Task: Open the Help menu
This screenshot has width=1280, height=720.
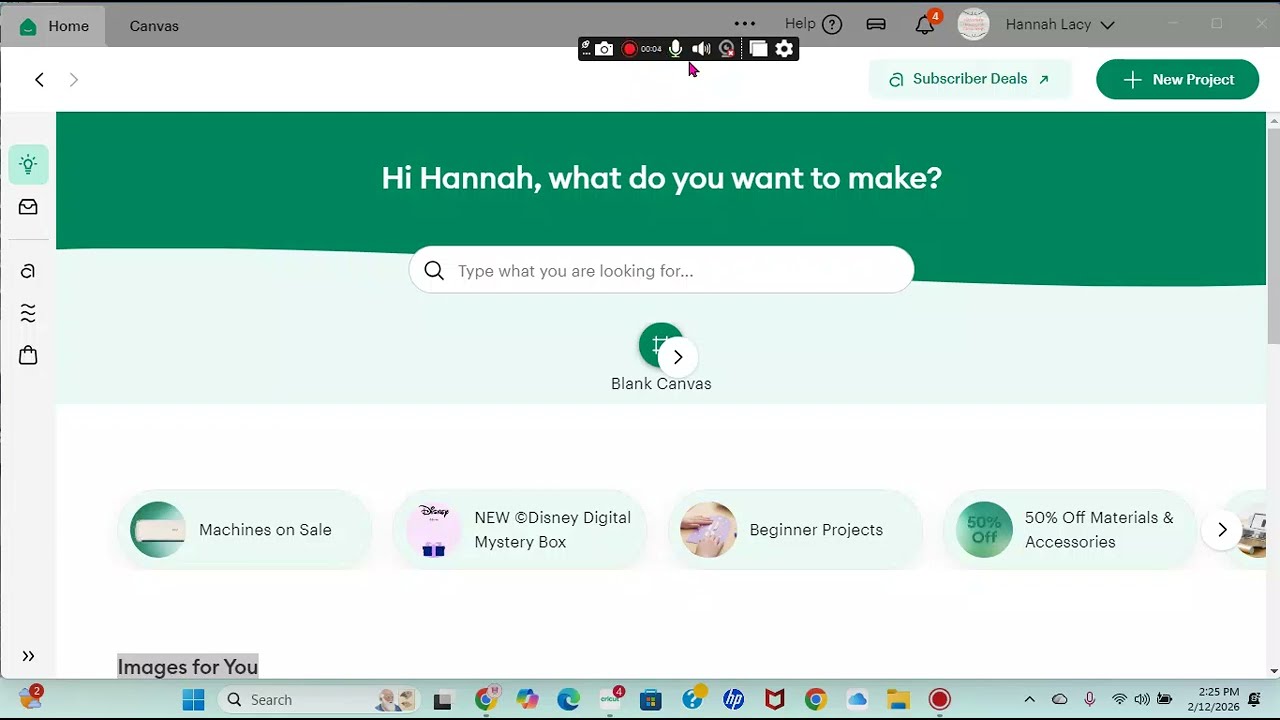Action: click(x=813, y=24)
